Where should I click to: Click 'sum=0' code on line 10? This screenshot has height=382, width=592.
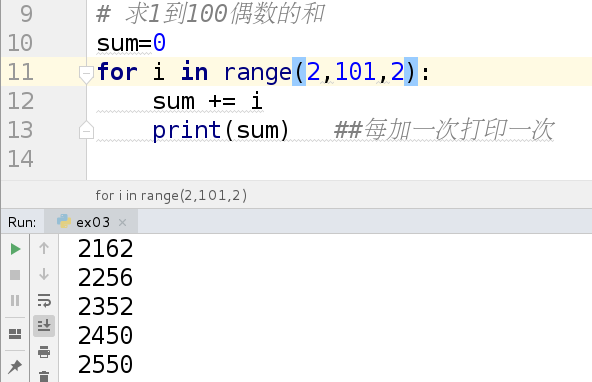pyautogui.click(x=131, y=43)
